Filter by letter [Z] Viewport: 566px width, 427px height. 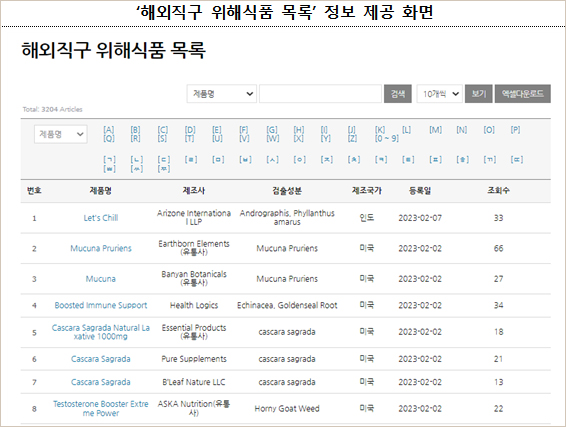pyautogui.click(x=352, y=138)
